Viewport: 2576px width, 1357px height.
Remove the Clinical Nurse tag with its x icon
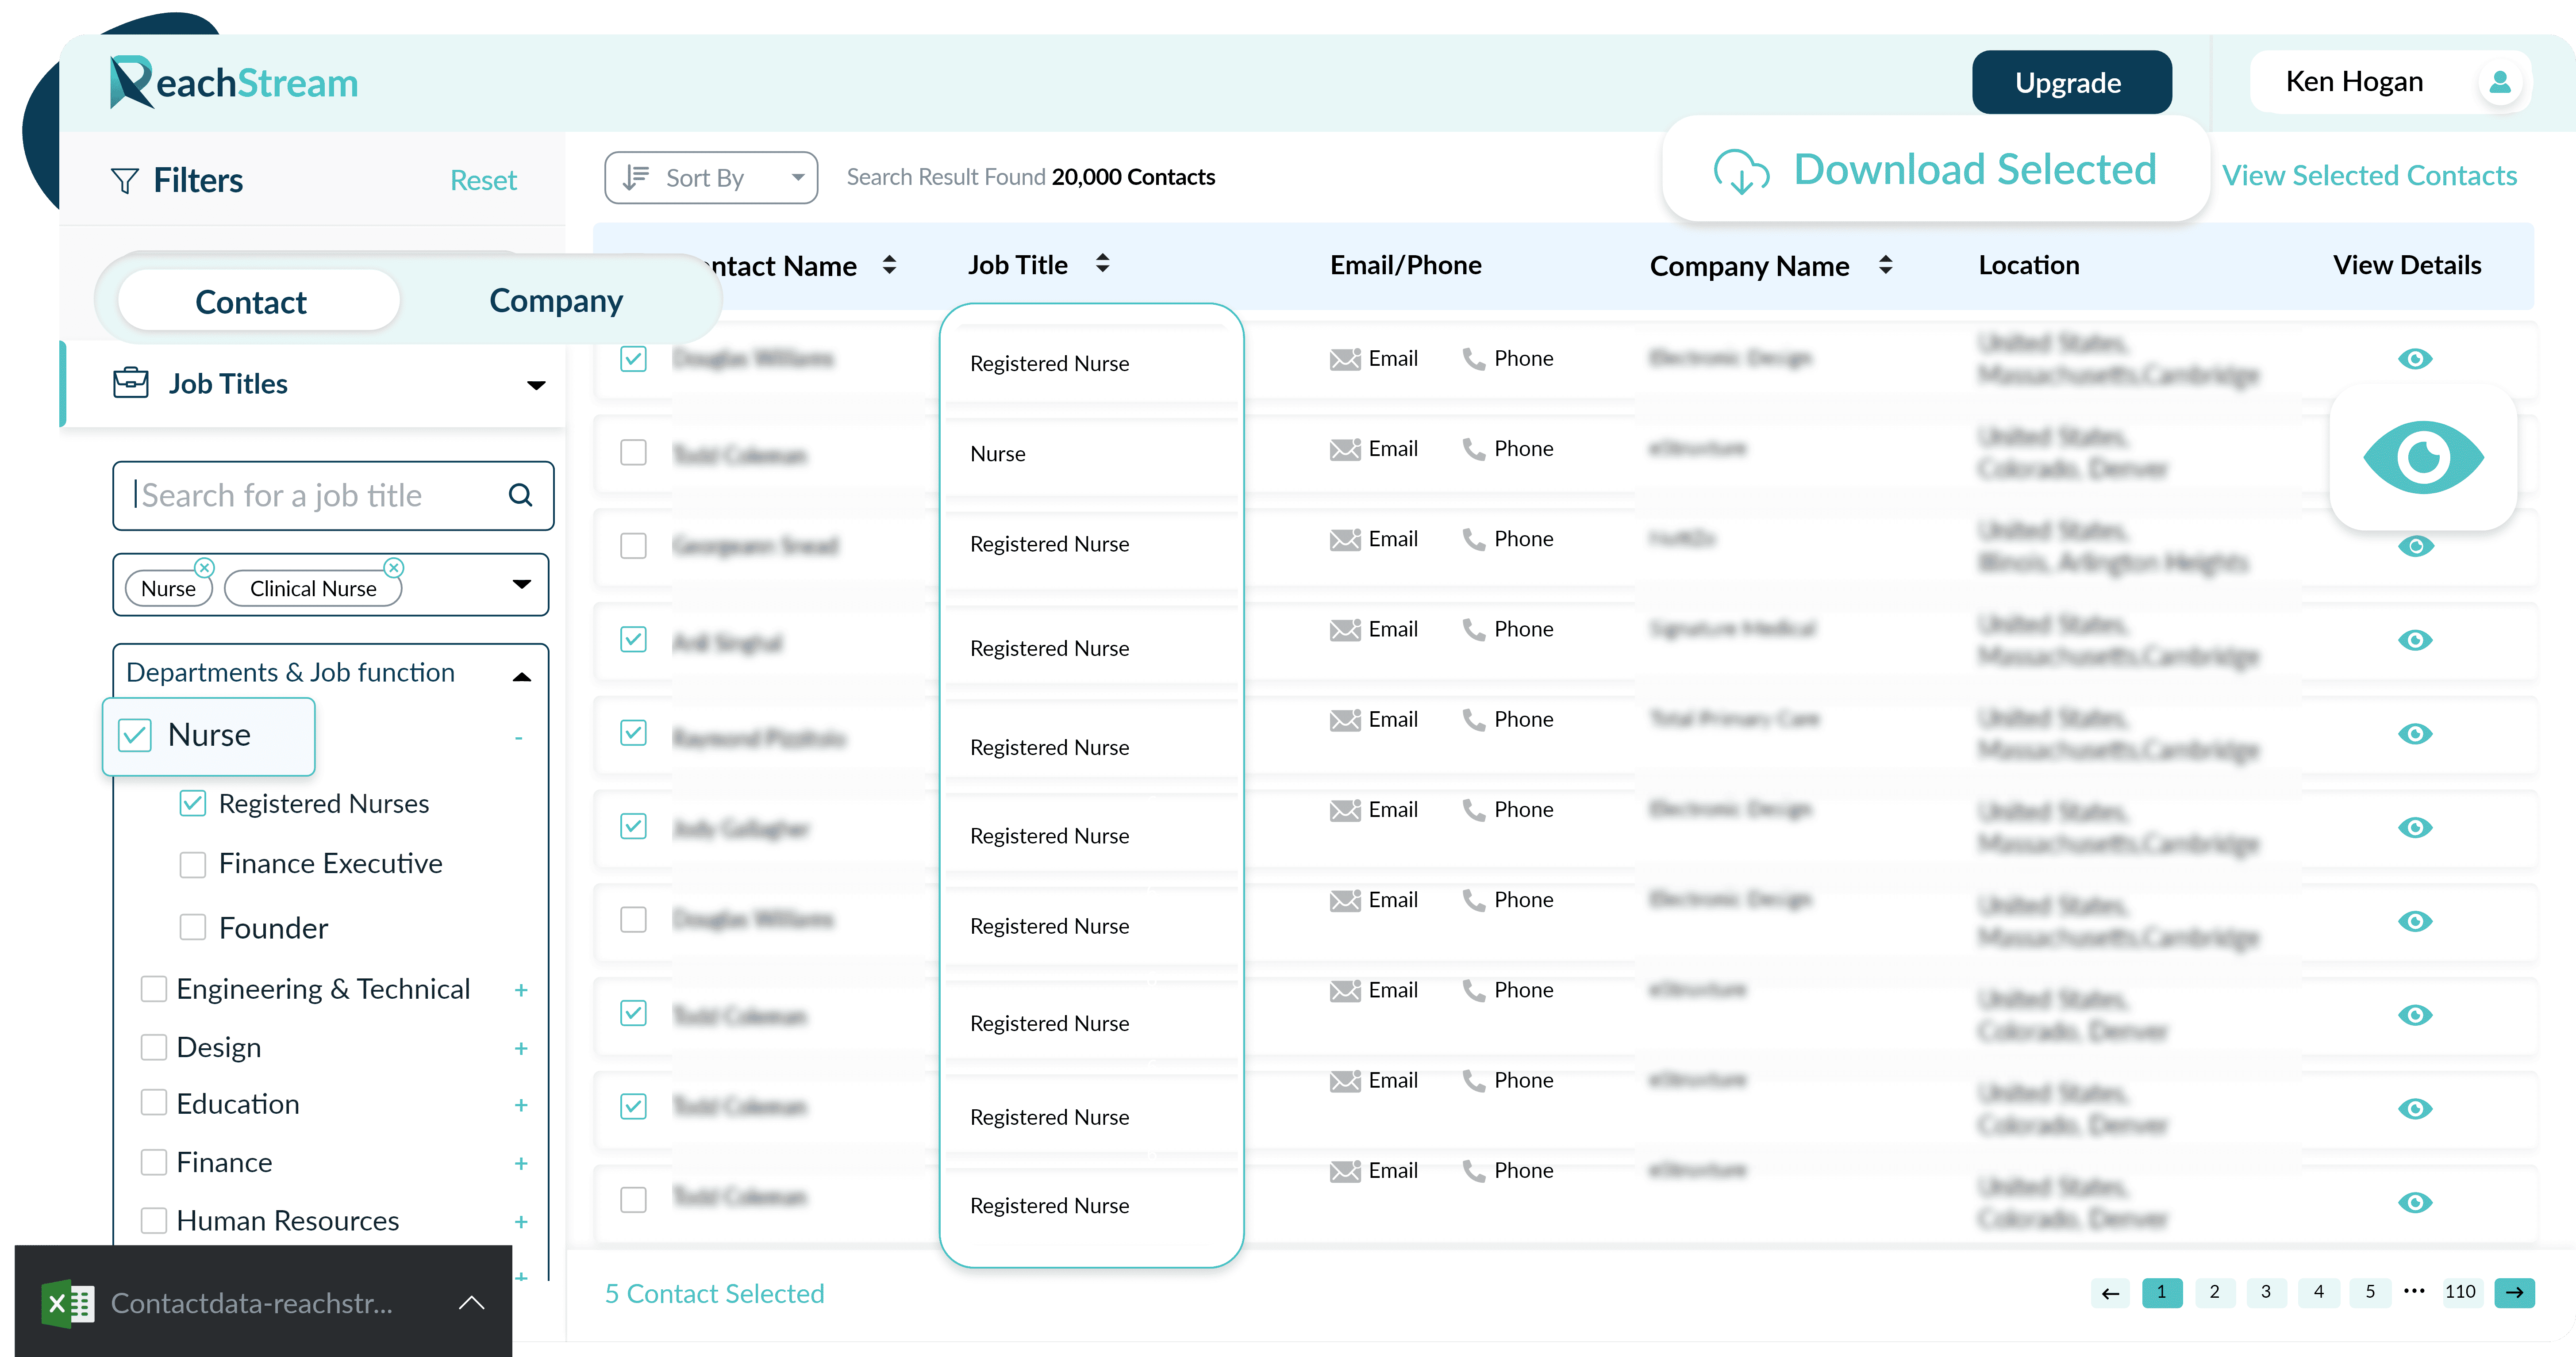tap(394, 567)
